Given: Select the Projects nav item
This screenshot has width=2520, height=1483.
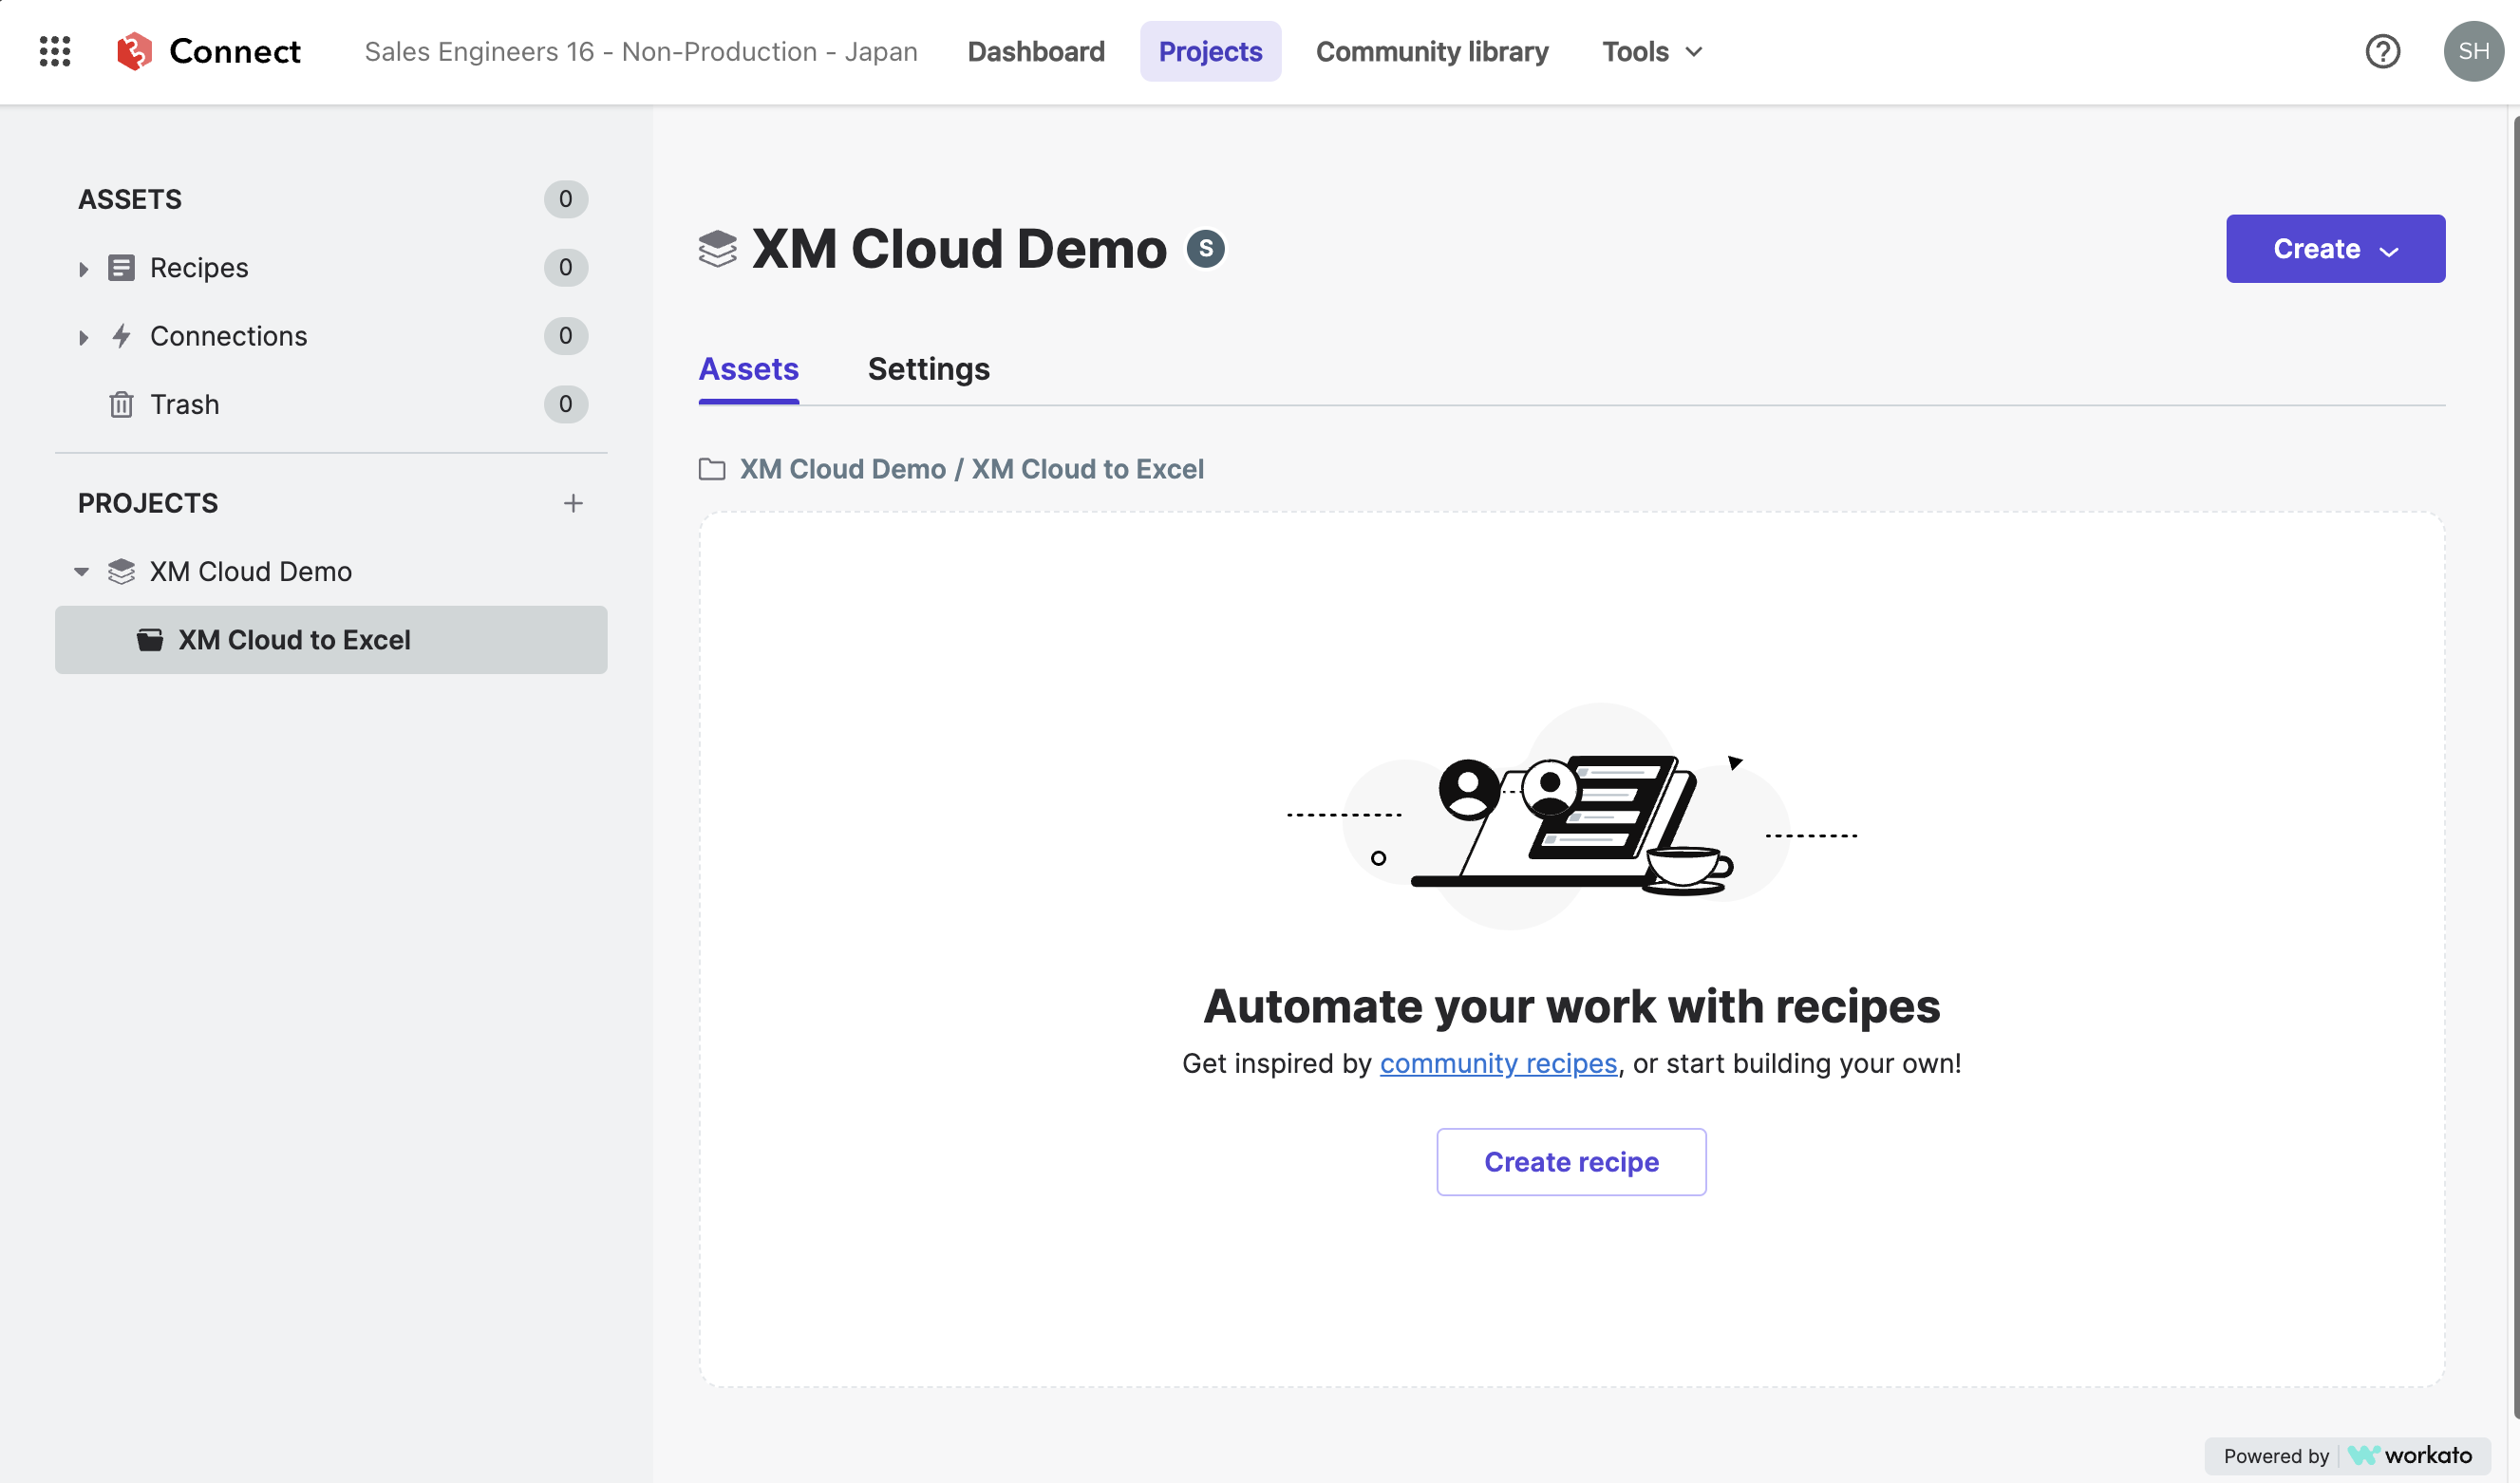Looking at the screenshot, I should (x=1210, y=51).
